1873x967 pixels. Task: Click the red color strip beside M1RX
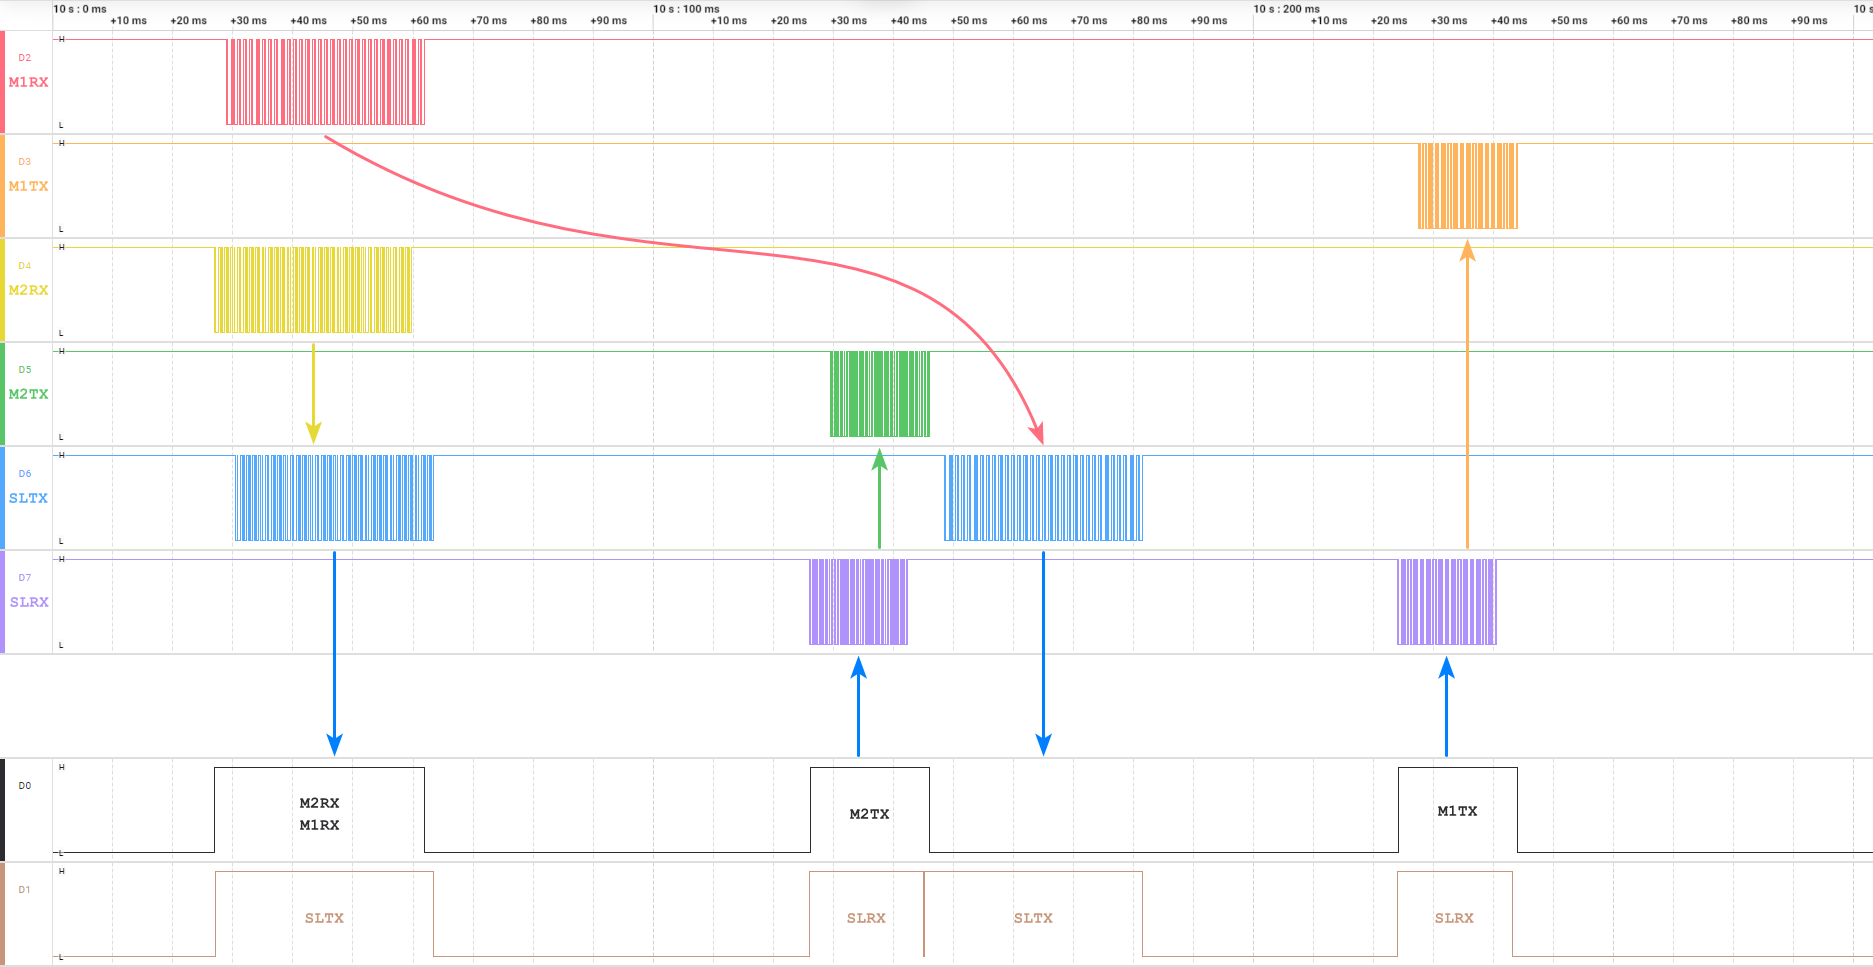click(3, 82)
